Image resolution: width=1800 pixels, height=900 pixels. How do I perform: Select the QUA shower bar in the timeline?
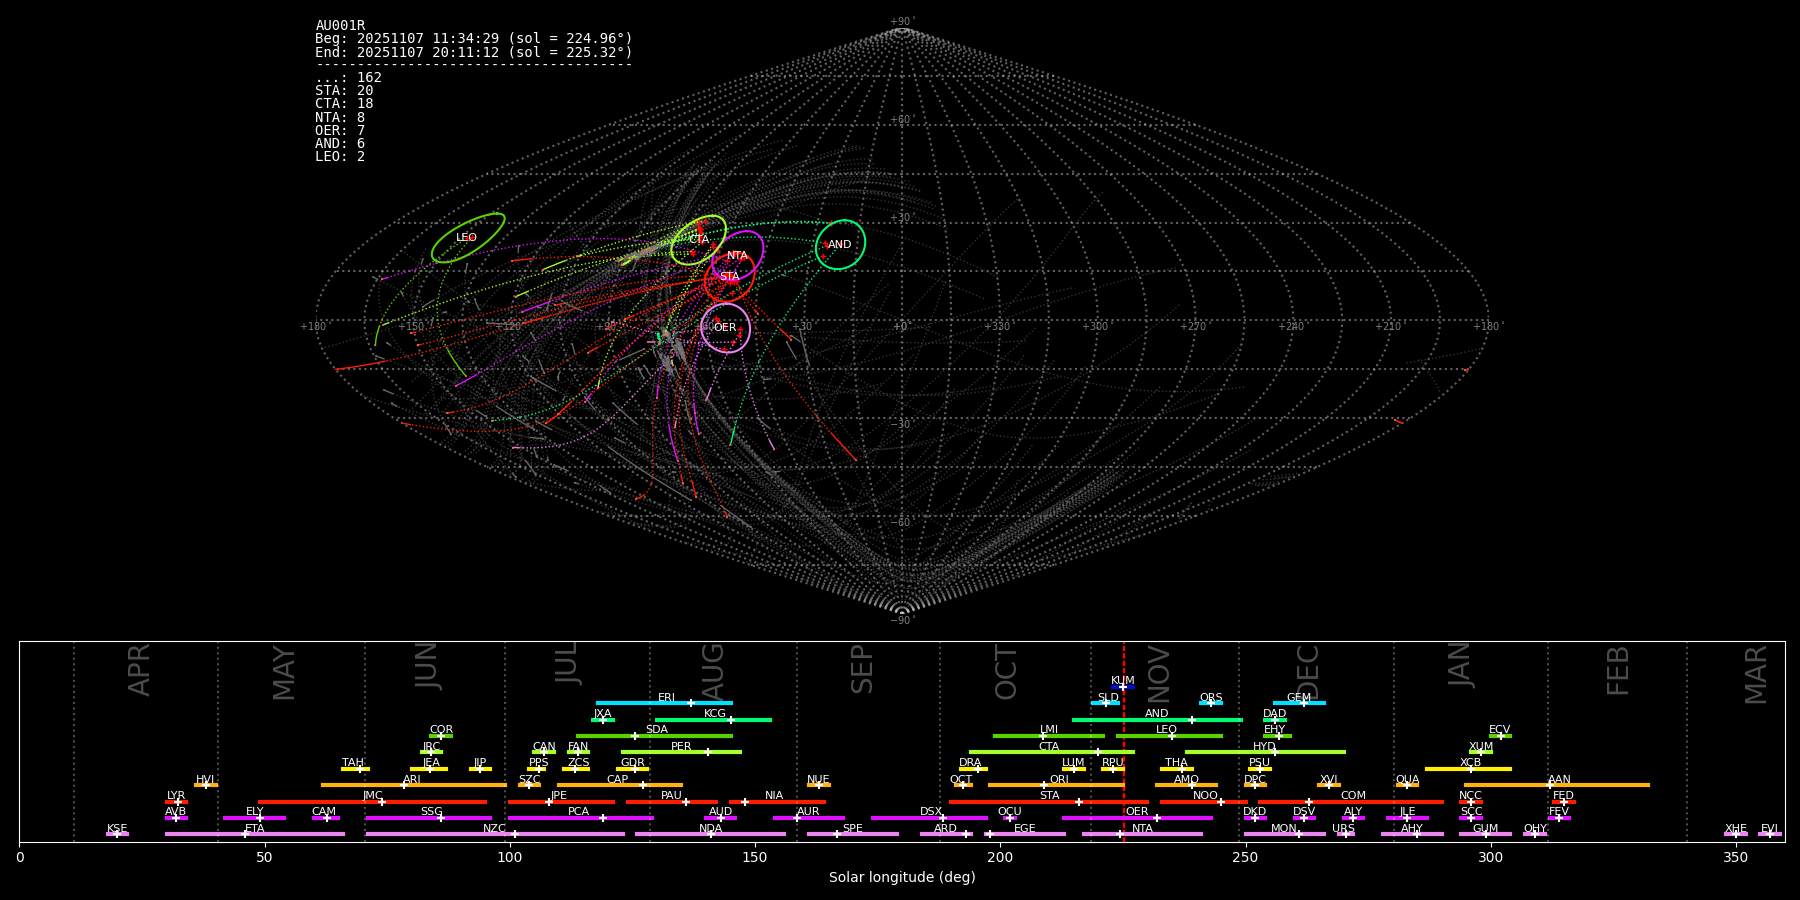click(x=1407, y=785)
